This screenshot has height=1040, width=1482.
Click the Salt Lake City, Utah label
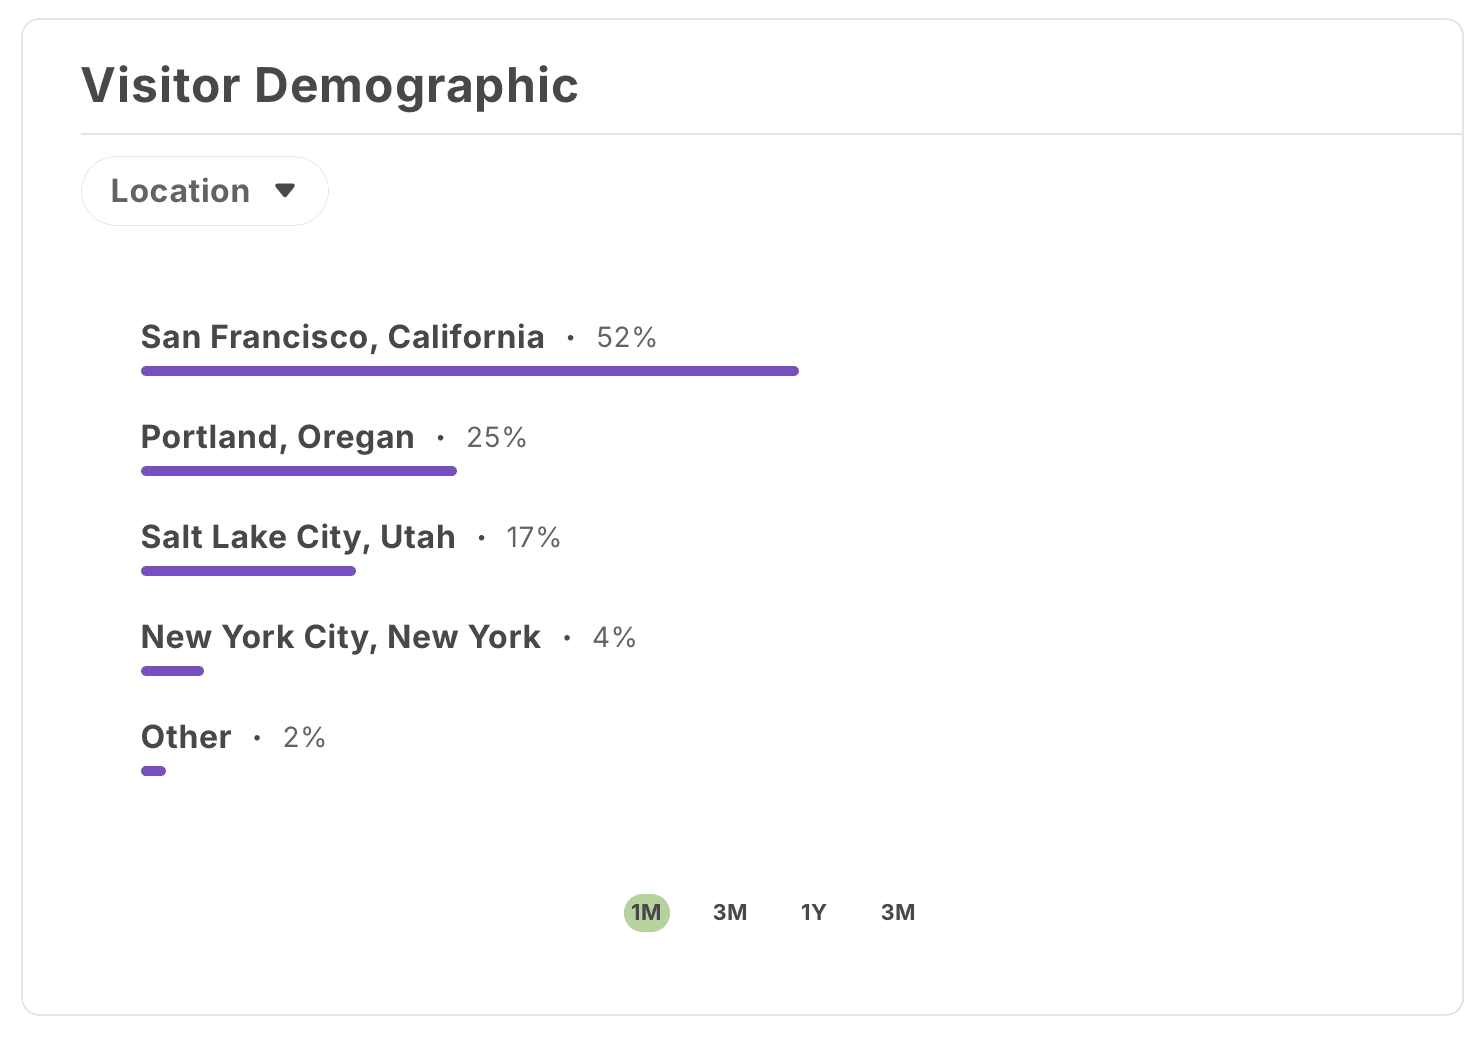pos(298,537)
